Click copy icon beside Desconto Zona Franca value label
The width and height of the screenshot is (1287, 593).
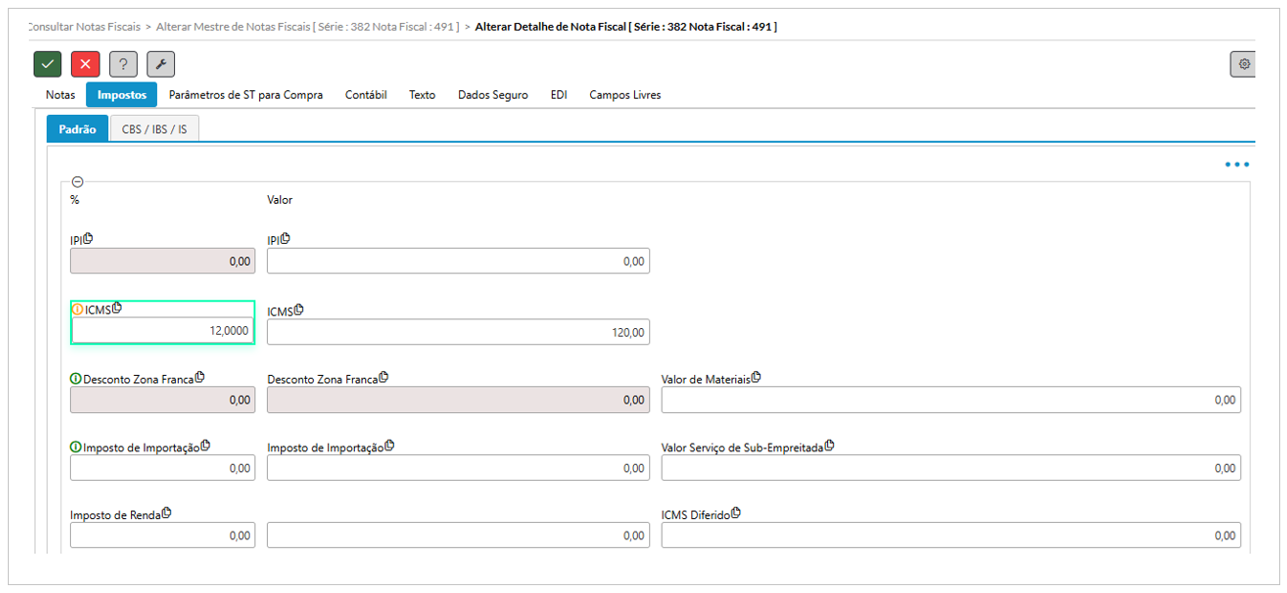[x=384, y=377]
